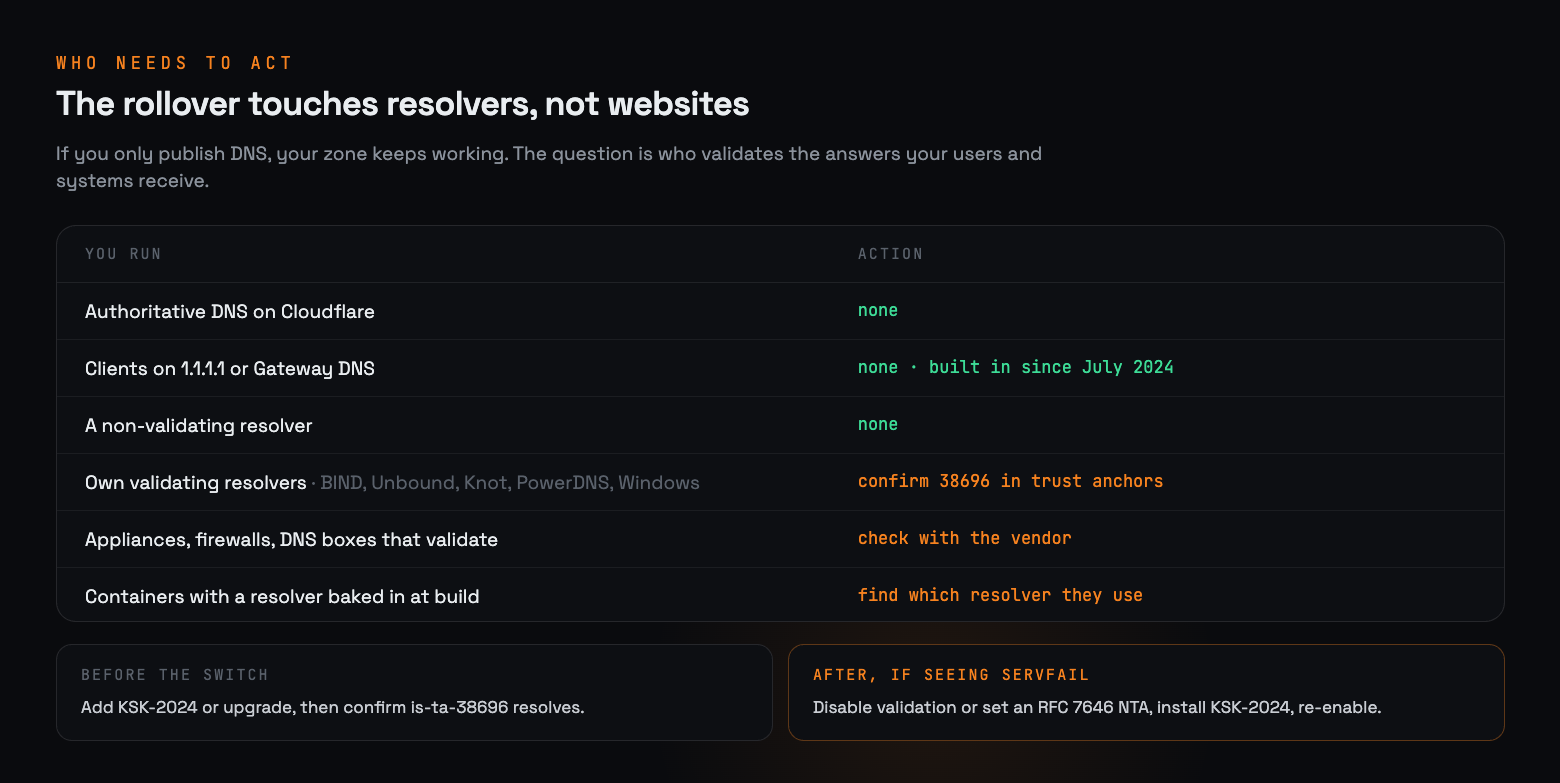Click the "BIND, Unbound, Knot, PowerDNS, Windows" list

tap(510, 482)
